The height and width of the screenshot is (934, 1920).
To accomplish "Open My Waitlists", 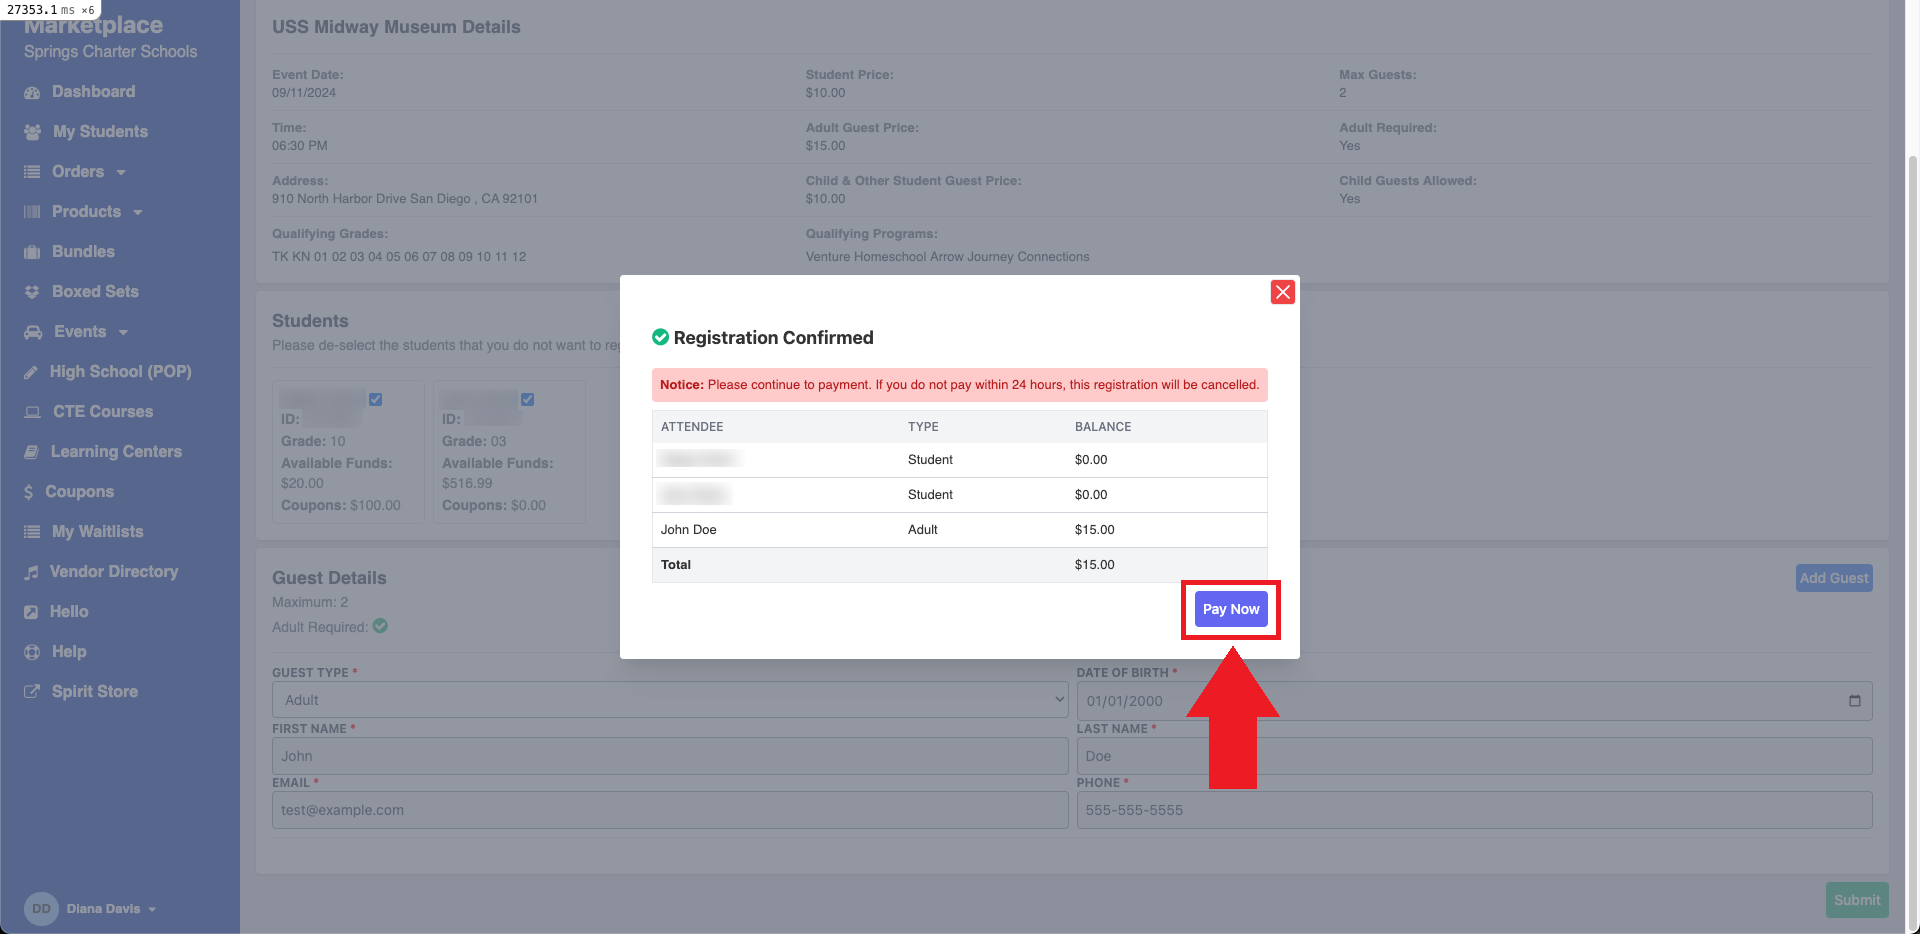I will click(97, 531).
